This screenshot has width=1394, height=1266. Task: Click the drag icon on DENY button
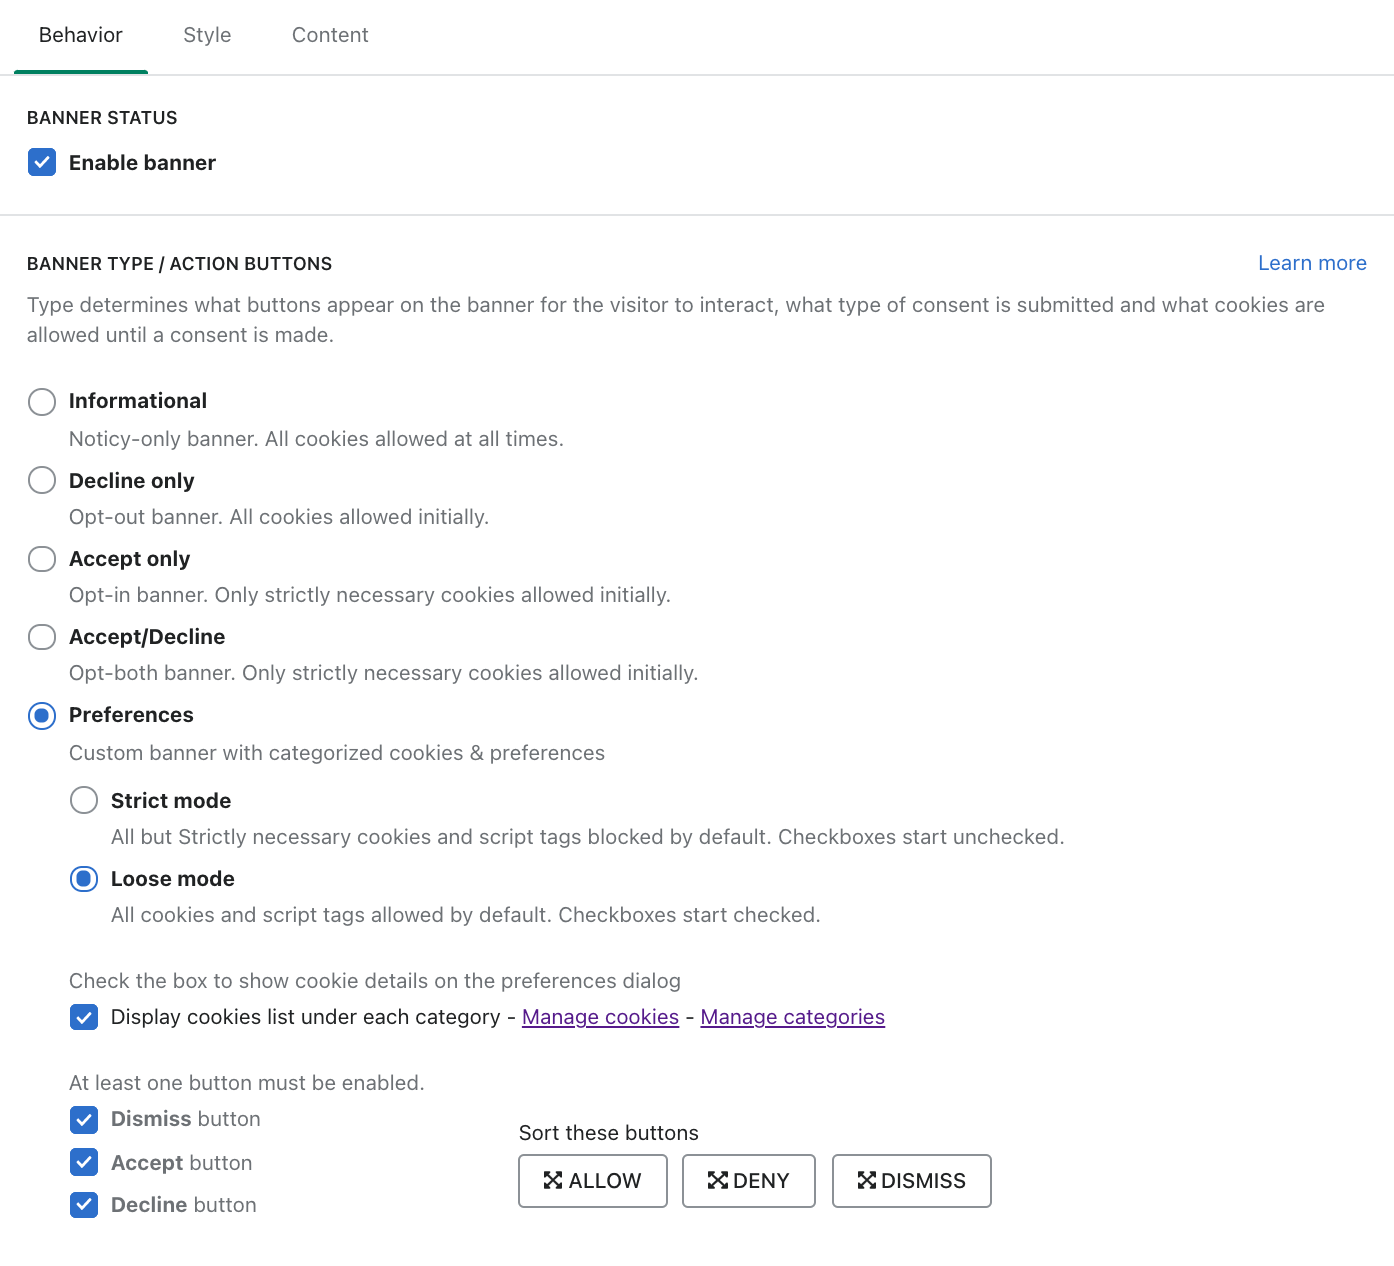[717, 1181]
